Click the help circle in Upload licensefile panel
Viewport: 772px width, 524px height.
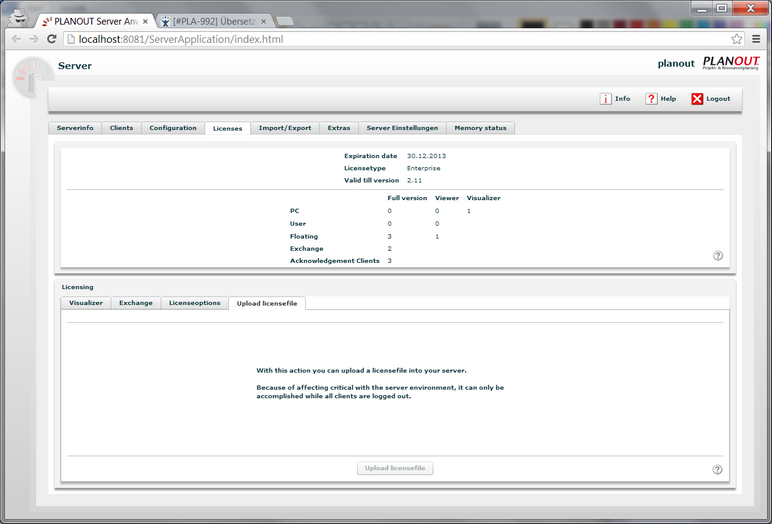point(717,469)
